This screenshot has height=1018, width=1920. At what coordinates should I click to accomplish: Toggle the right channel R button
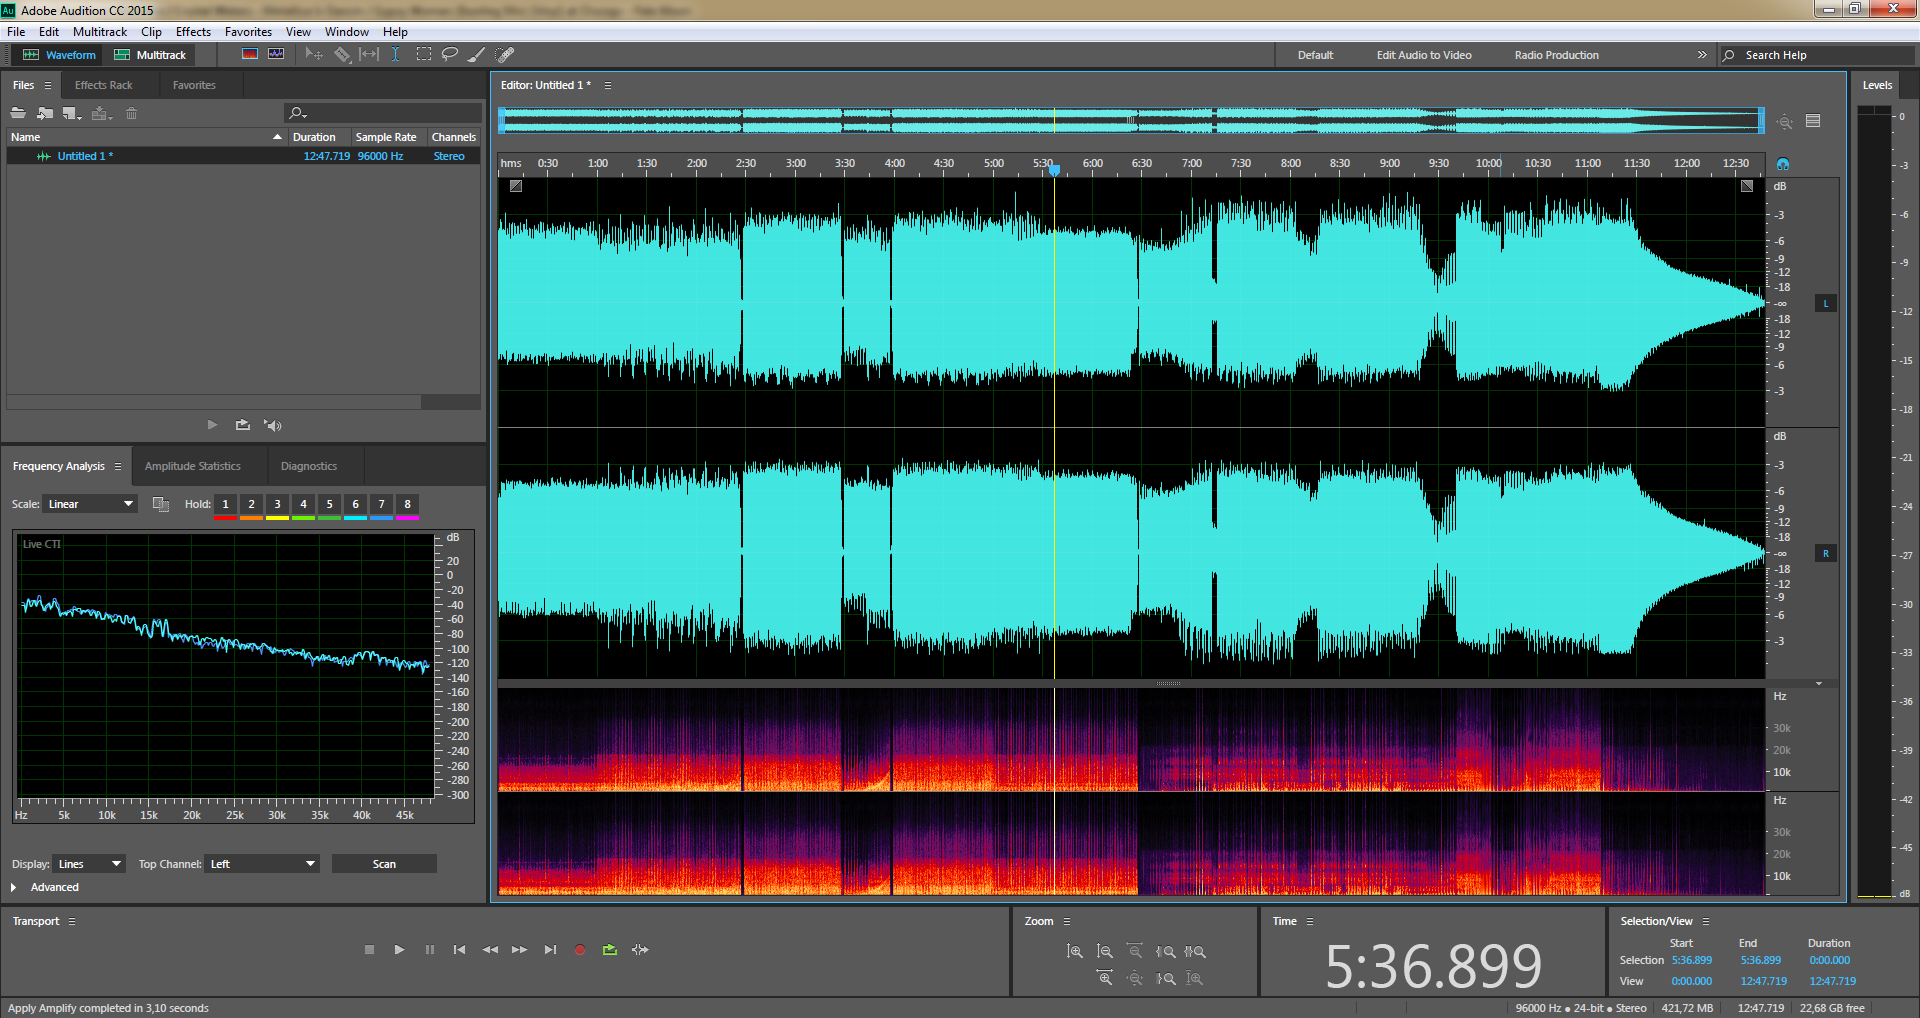click(x=1825, y=553)
